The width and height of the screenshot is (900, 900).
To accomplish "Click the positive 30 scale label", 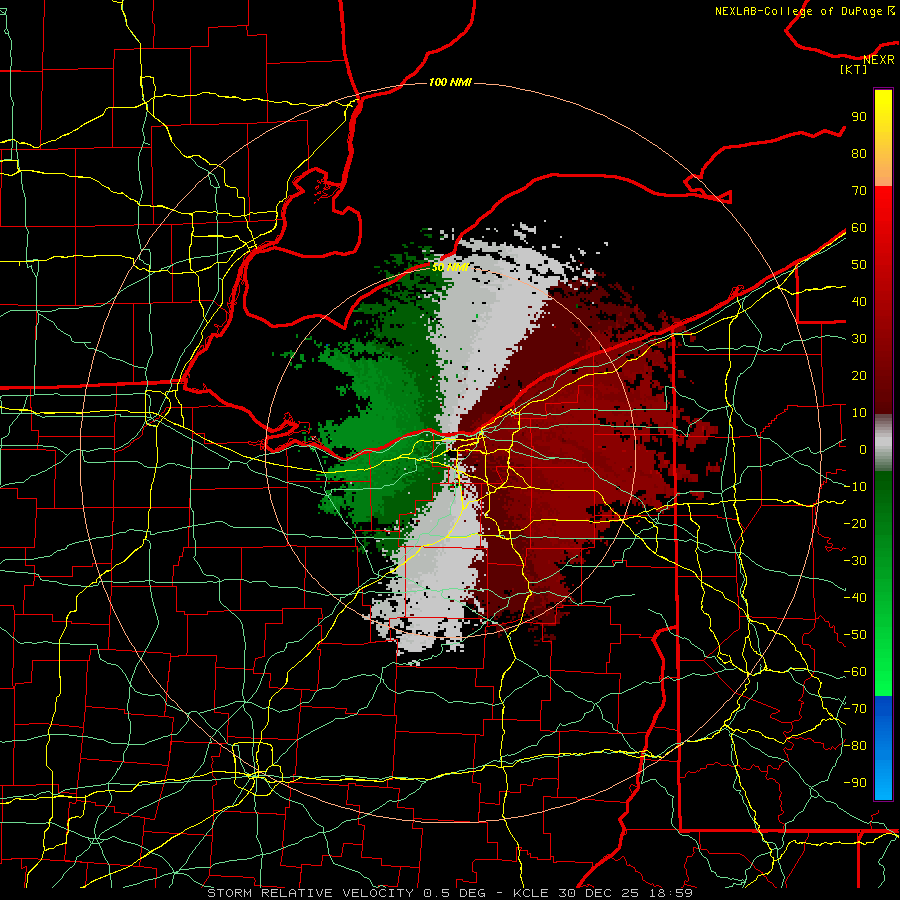I will [x=859, y=339].
